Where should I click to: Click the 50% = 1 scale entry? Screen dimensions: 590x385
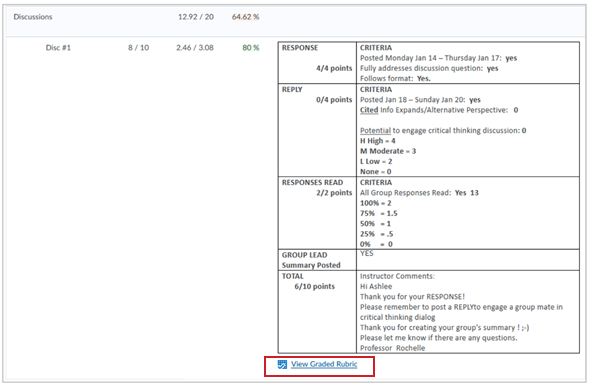tap(375, 224)
